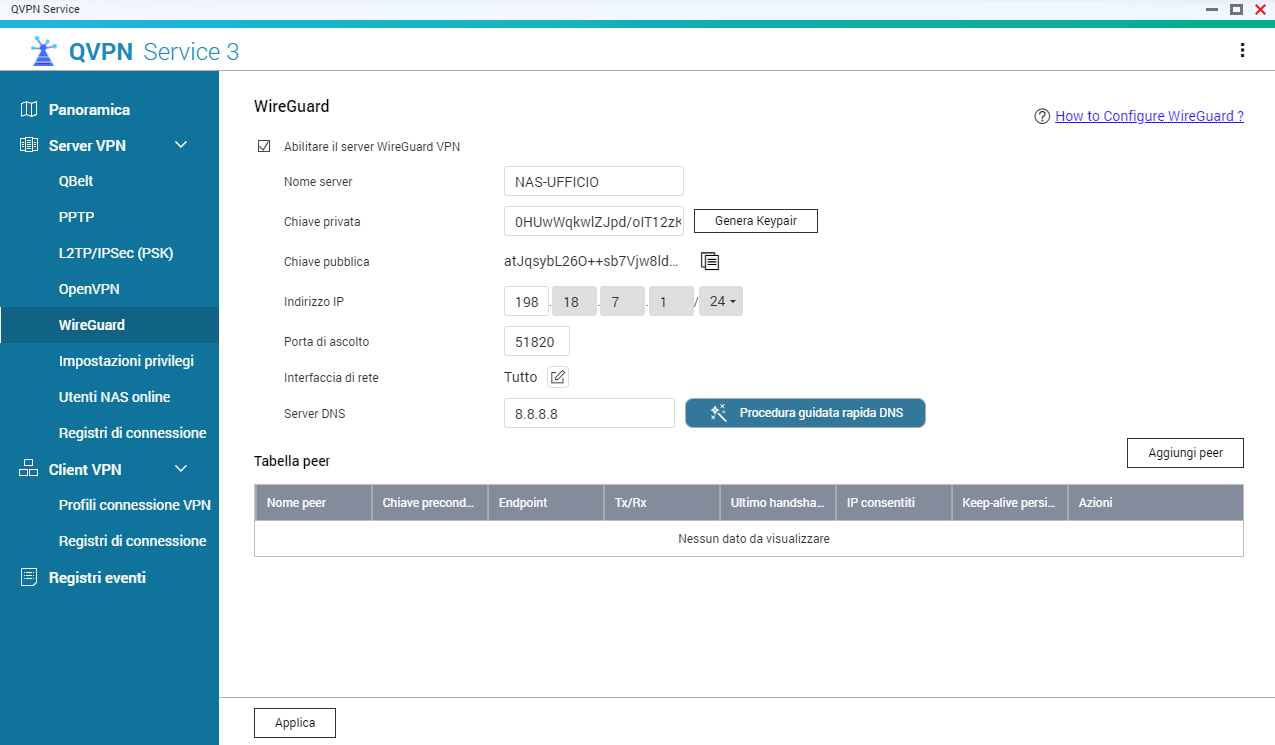Click the Chiave privata field

(x=594, y=221)
